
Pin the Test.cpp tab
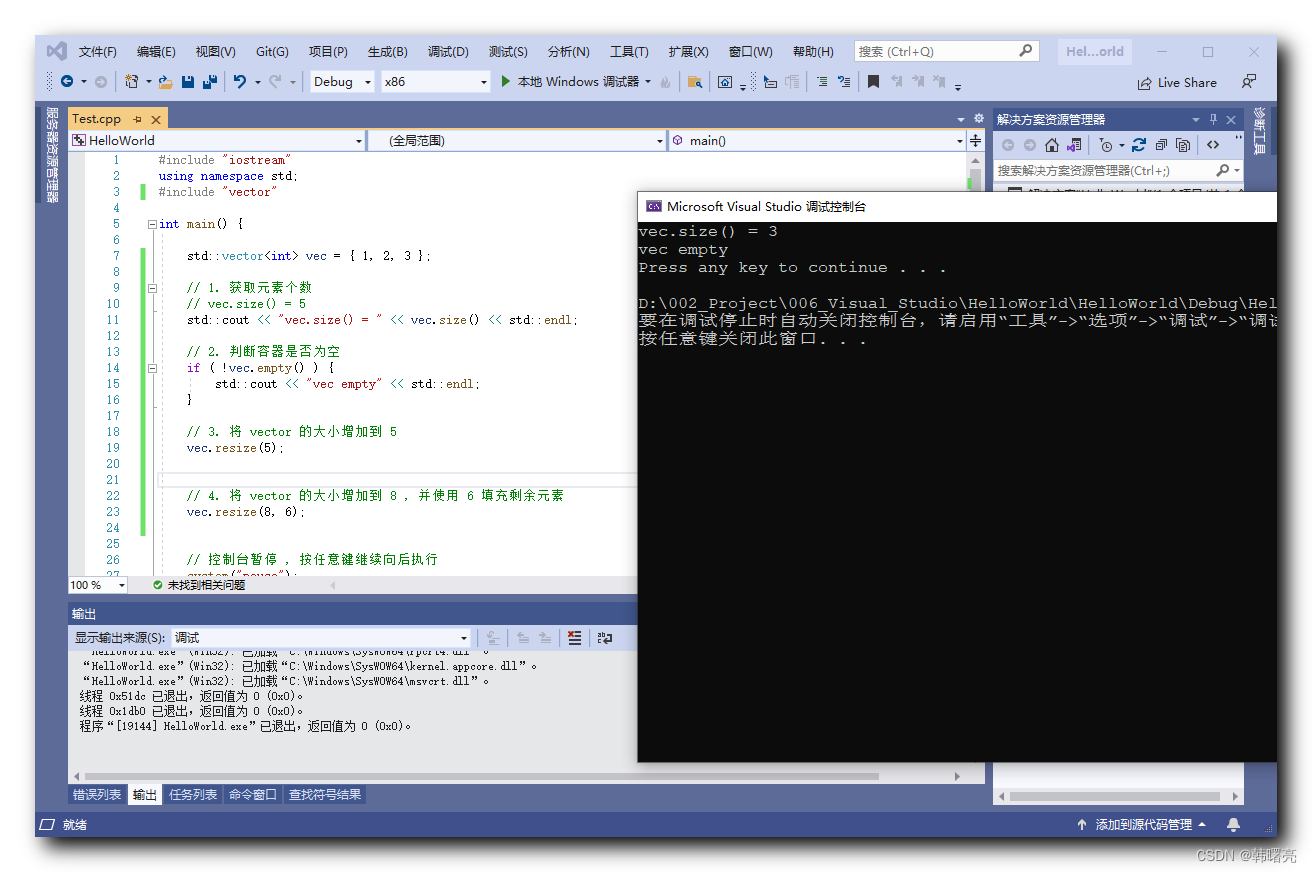137,119
